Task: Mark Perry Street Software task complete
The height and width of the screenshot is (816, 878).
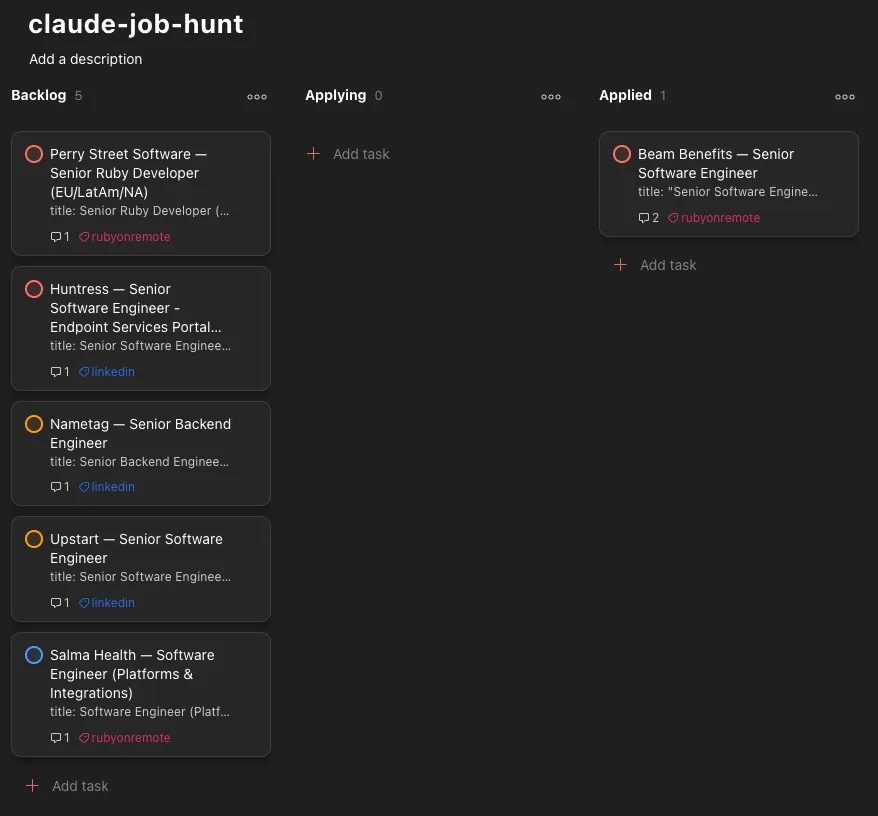Action: click(34, 154)
